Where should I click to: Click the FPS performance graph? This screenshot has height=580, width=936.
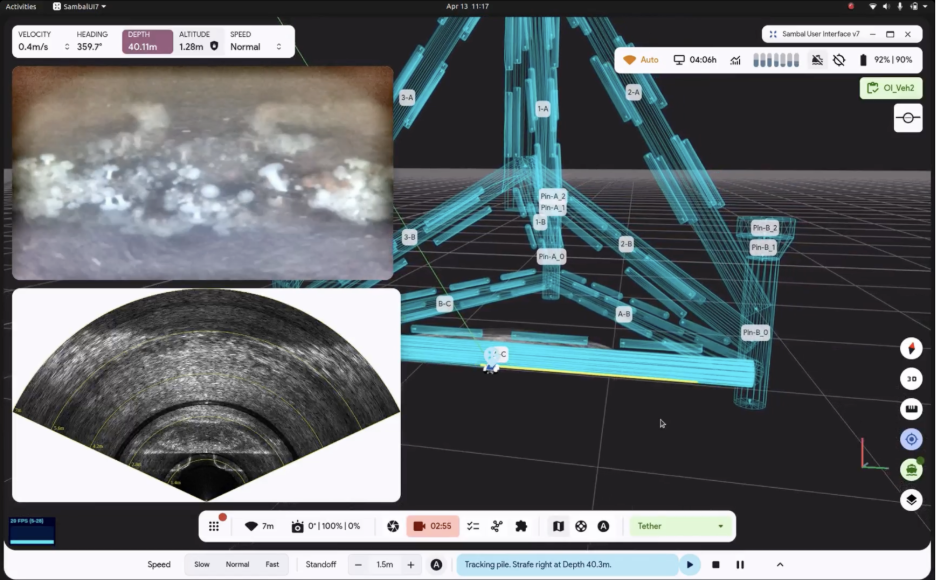[x=32, y=531]
